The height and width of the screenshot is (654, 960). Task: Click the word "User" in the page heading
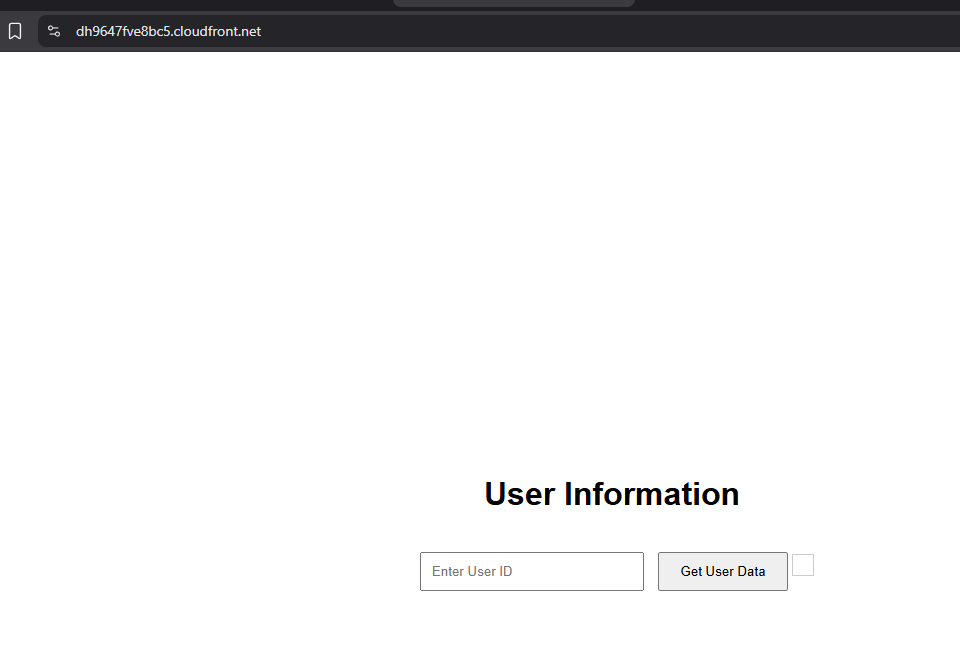click(519, 494)
